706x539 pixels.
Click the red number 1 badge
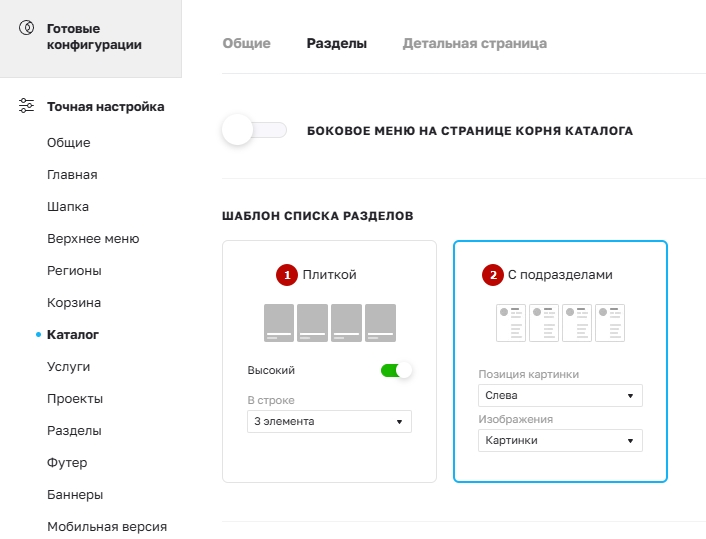click(287, 275)
